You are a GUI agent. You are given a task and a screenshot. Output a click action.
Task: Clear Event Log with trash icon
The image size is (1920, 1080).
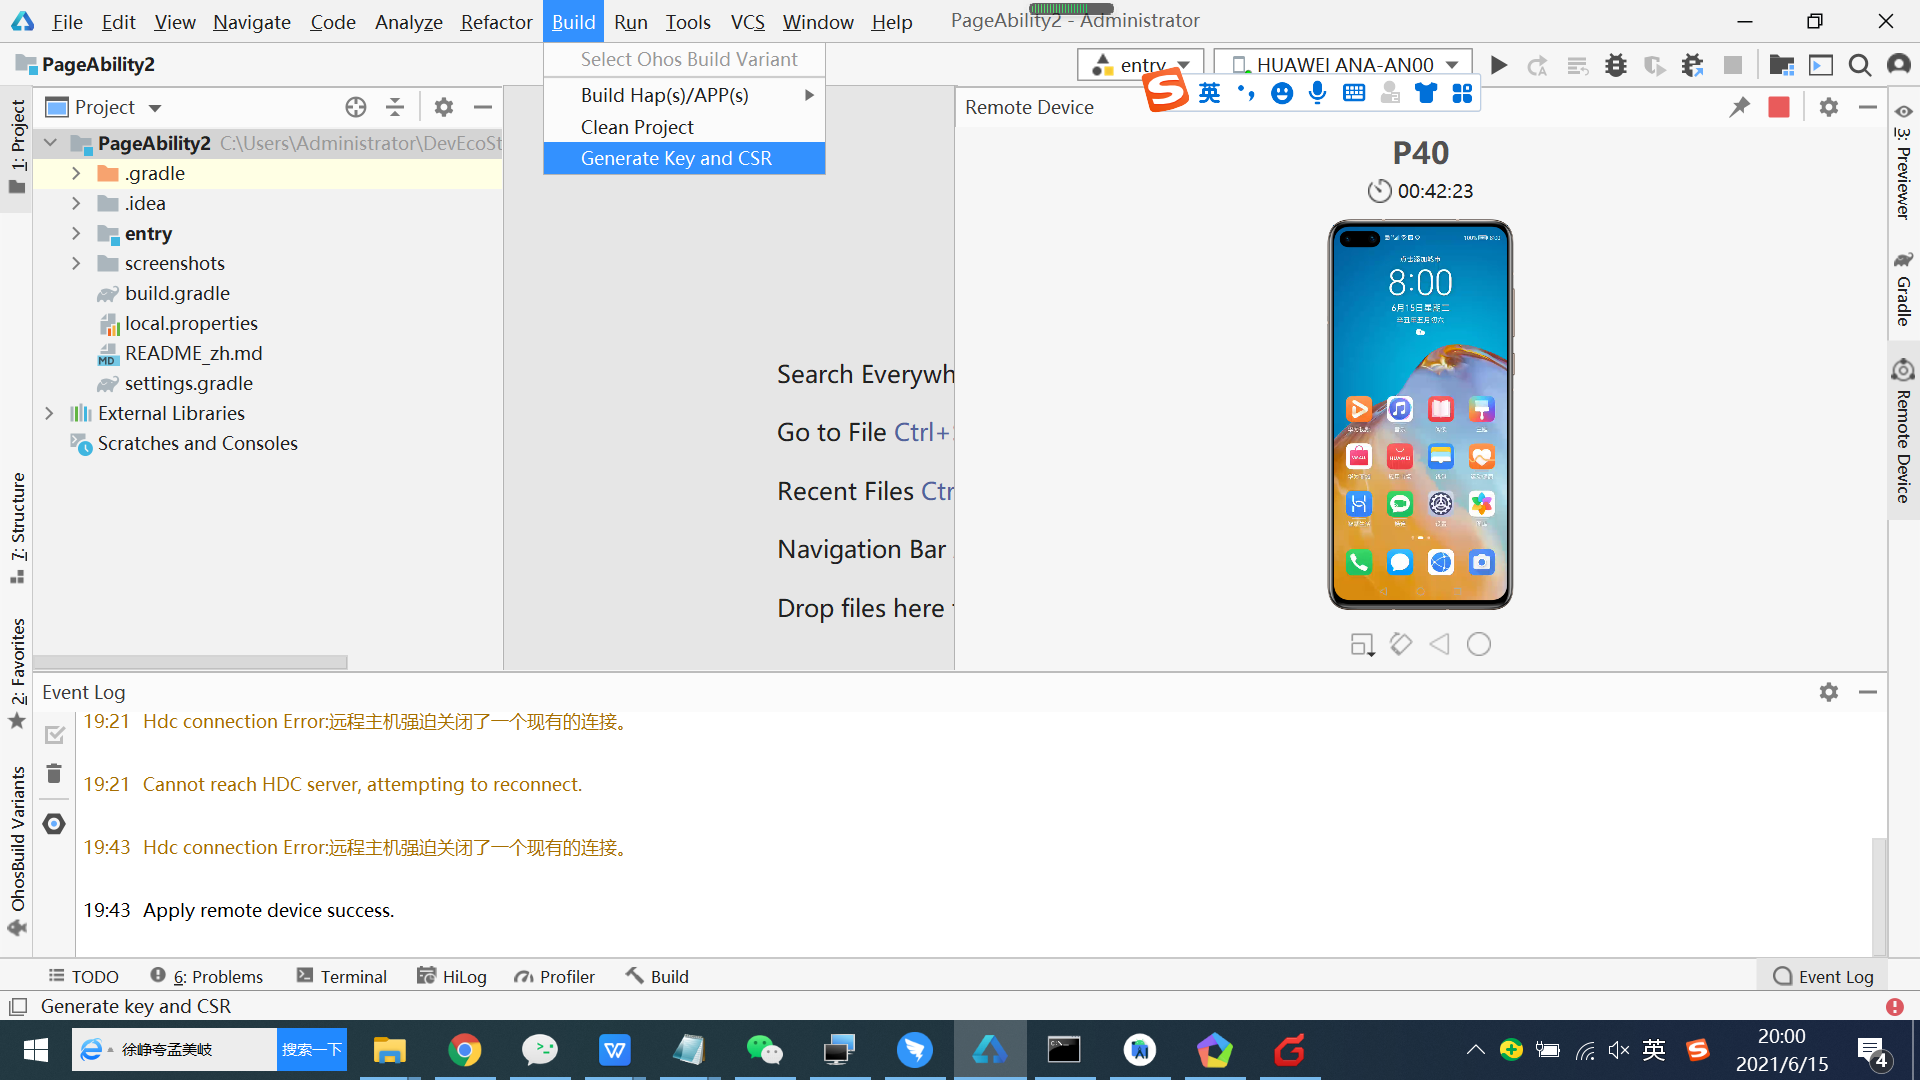coord(54,774)
